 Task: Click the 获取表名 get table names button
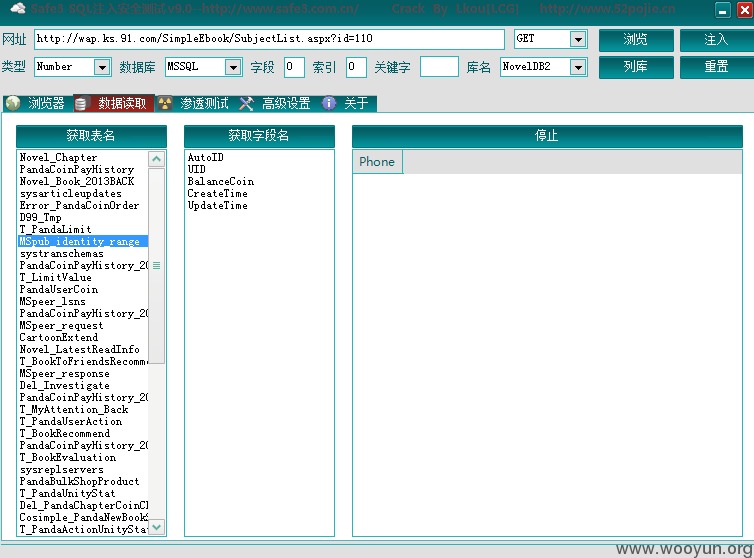pos(91,136)
